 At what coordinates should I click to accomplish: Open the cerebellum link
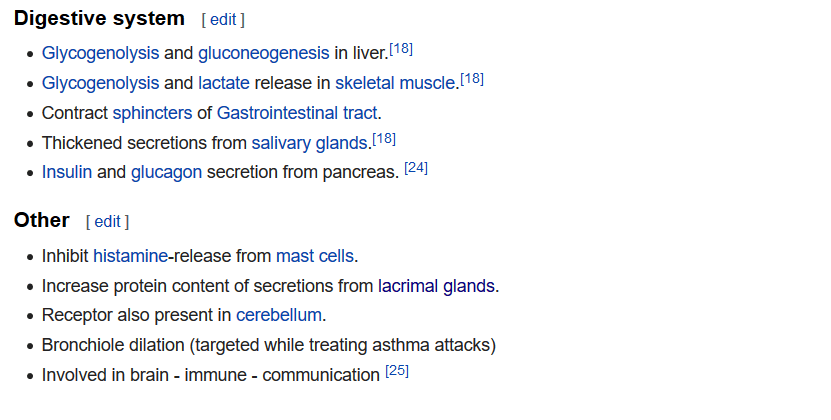(x=279, y=315)
